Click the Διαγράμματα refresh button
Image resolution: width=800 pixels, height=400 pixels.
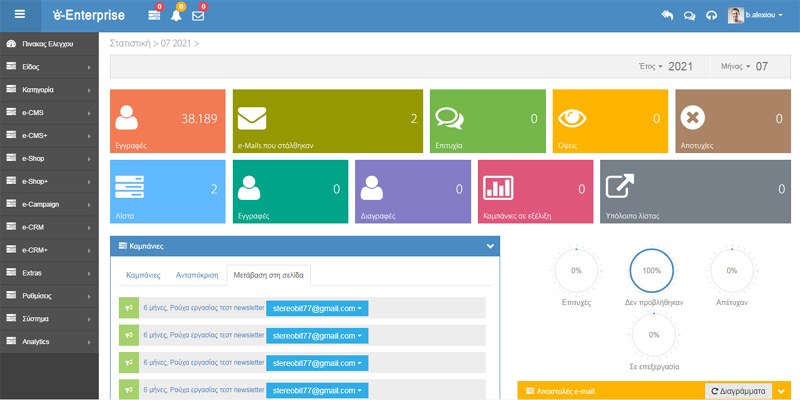pyautogui.click(x=739, y=391)
